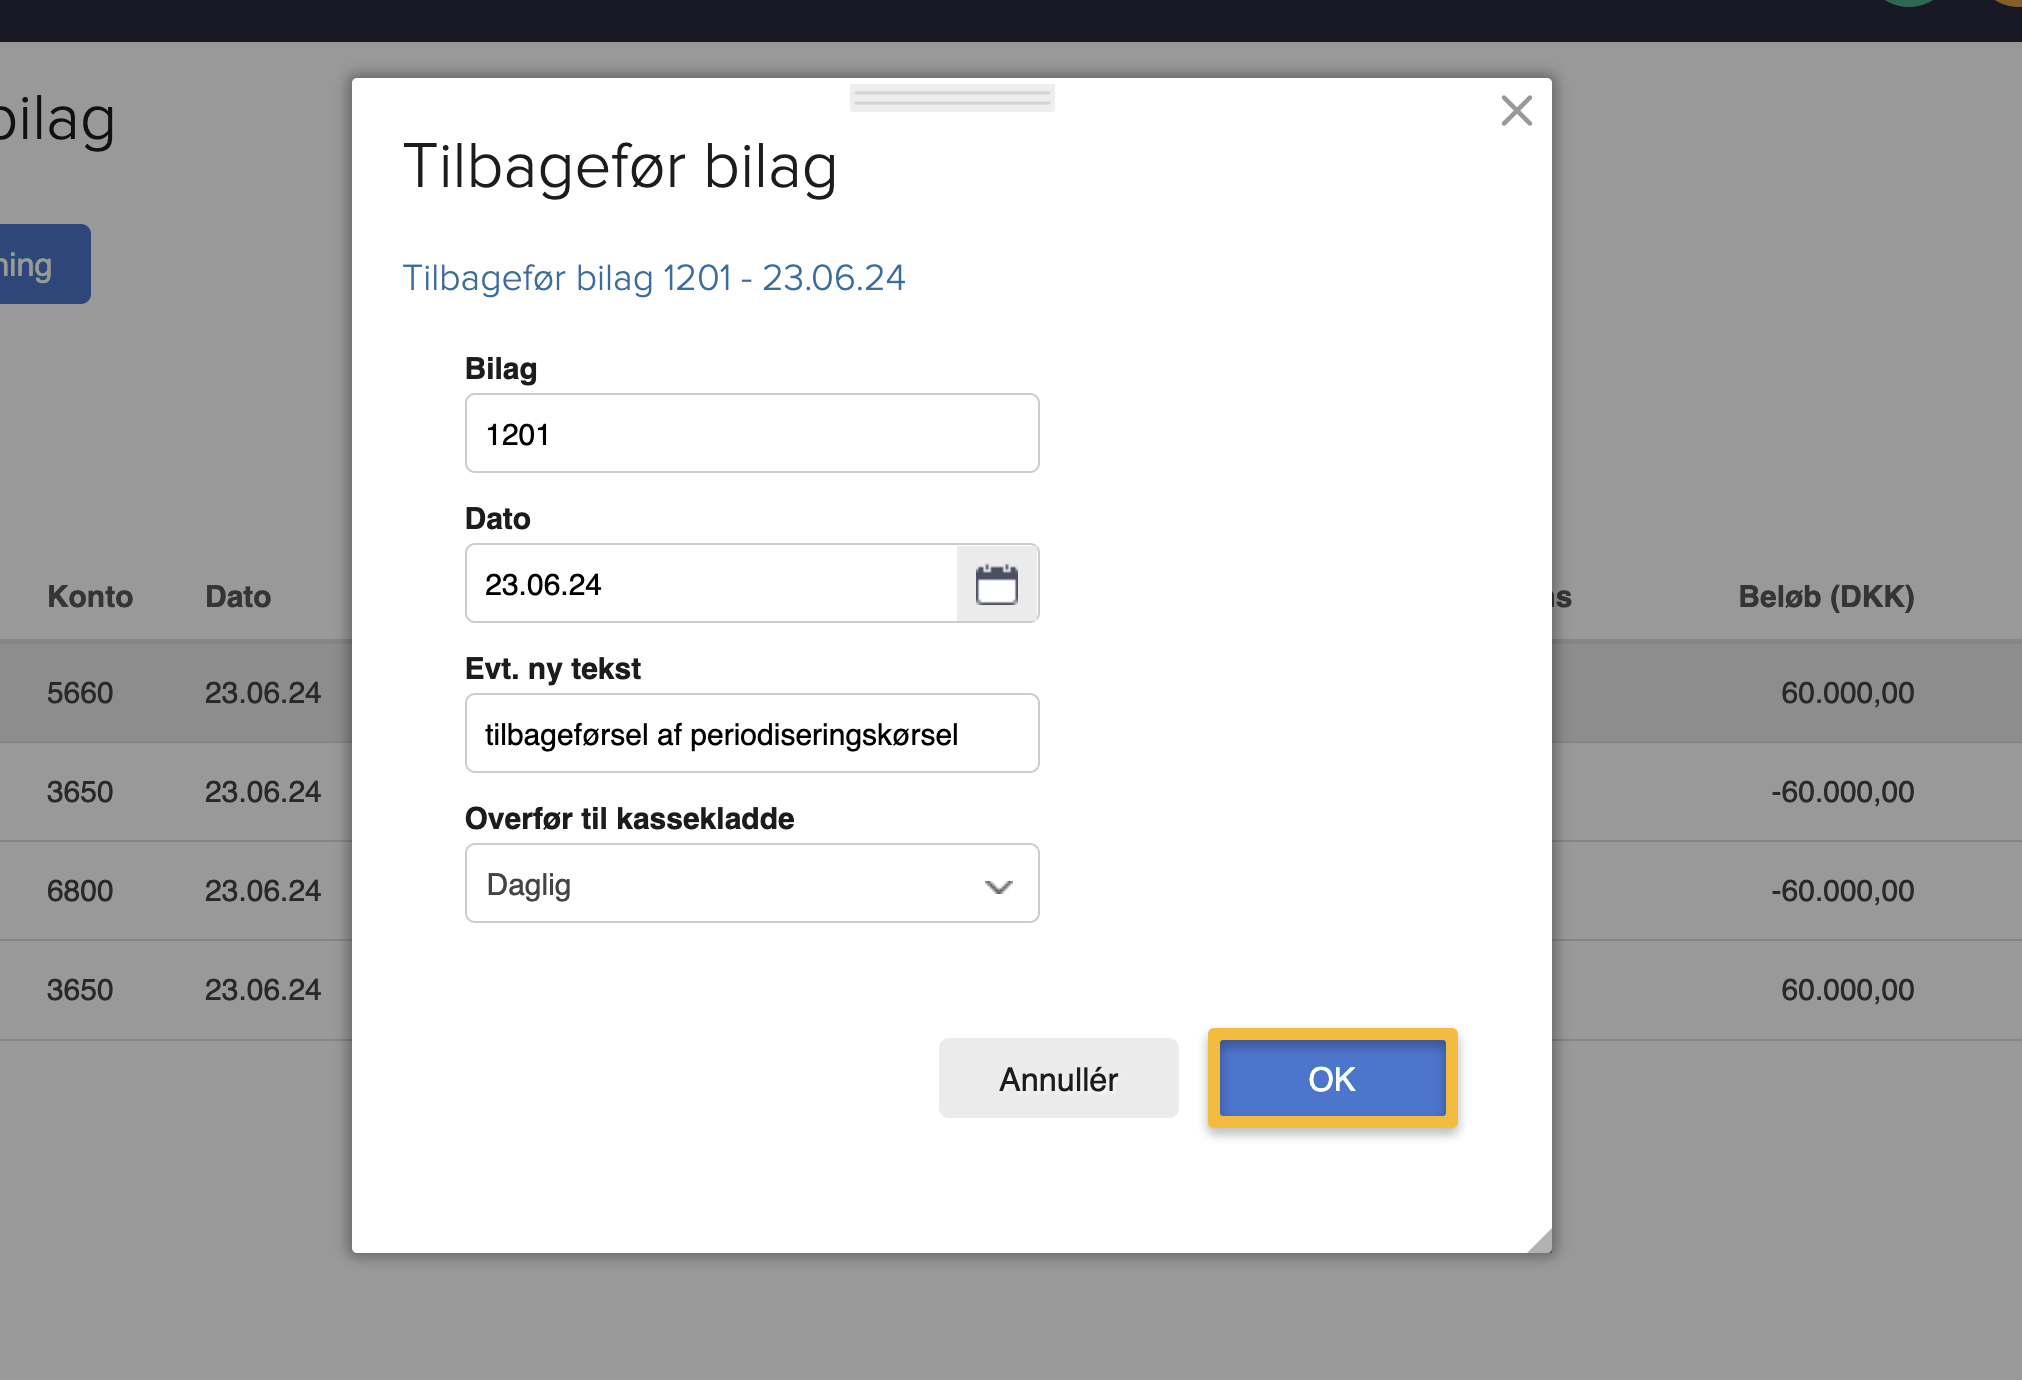Viewport: 2022px width, 1380px height.
Task: Click the grab handle above the dialog title
Action: [x=951, y=96]
